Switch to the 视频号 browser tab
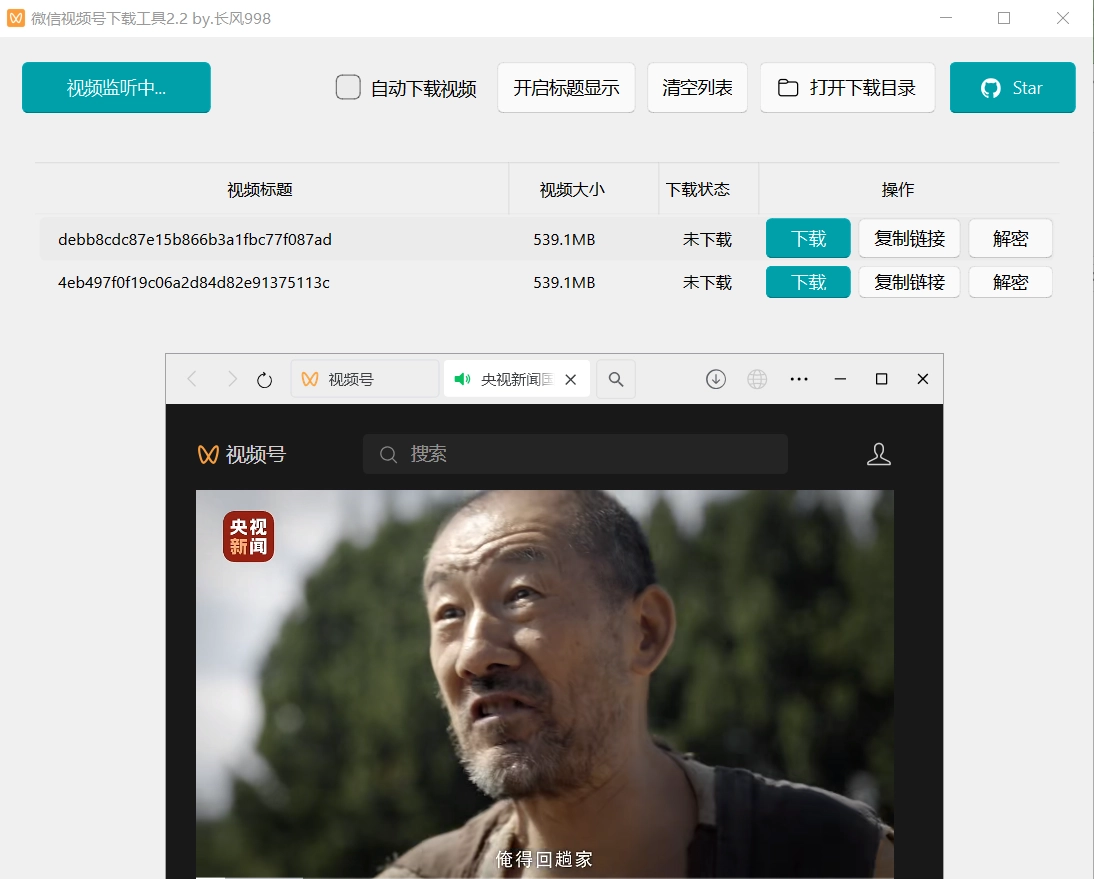 (364, 379)
